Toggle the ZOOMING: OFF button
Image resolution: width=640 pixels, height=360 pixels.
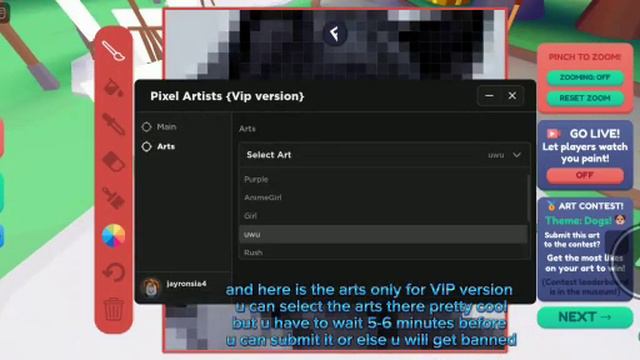585,78
